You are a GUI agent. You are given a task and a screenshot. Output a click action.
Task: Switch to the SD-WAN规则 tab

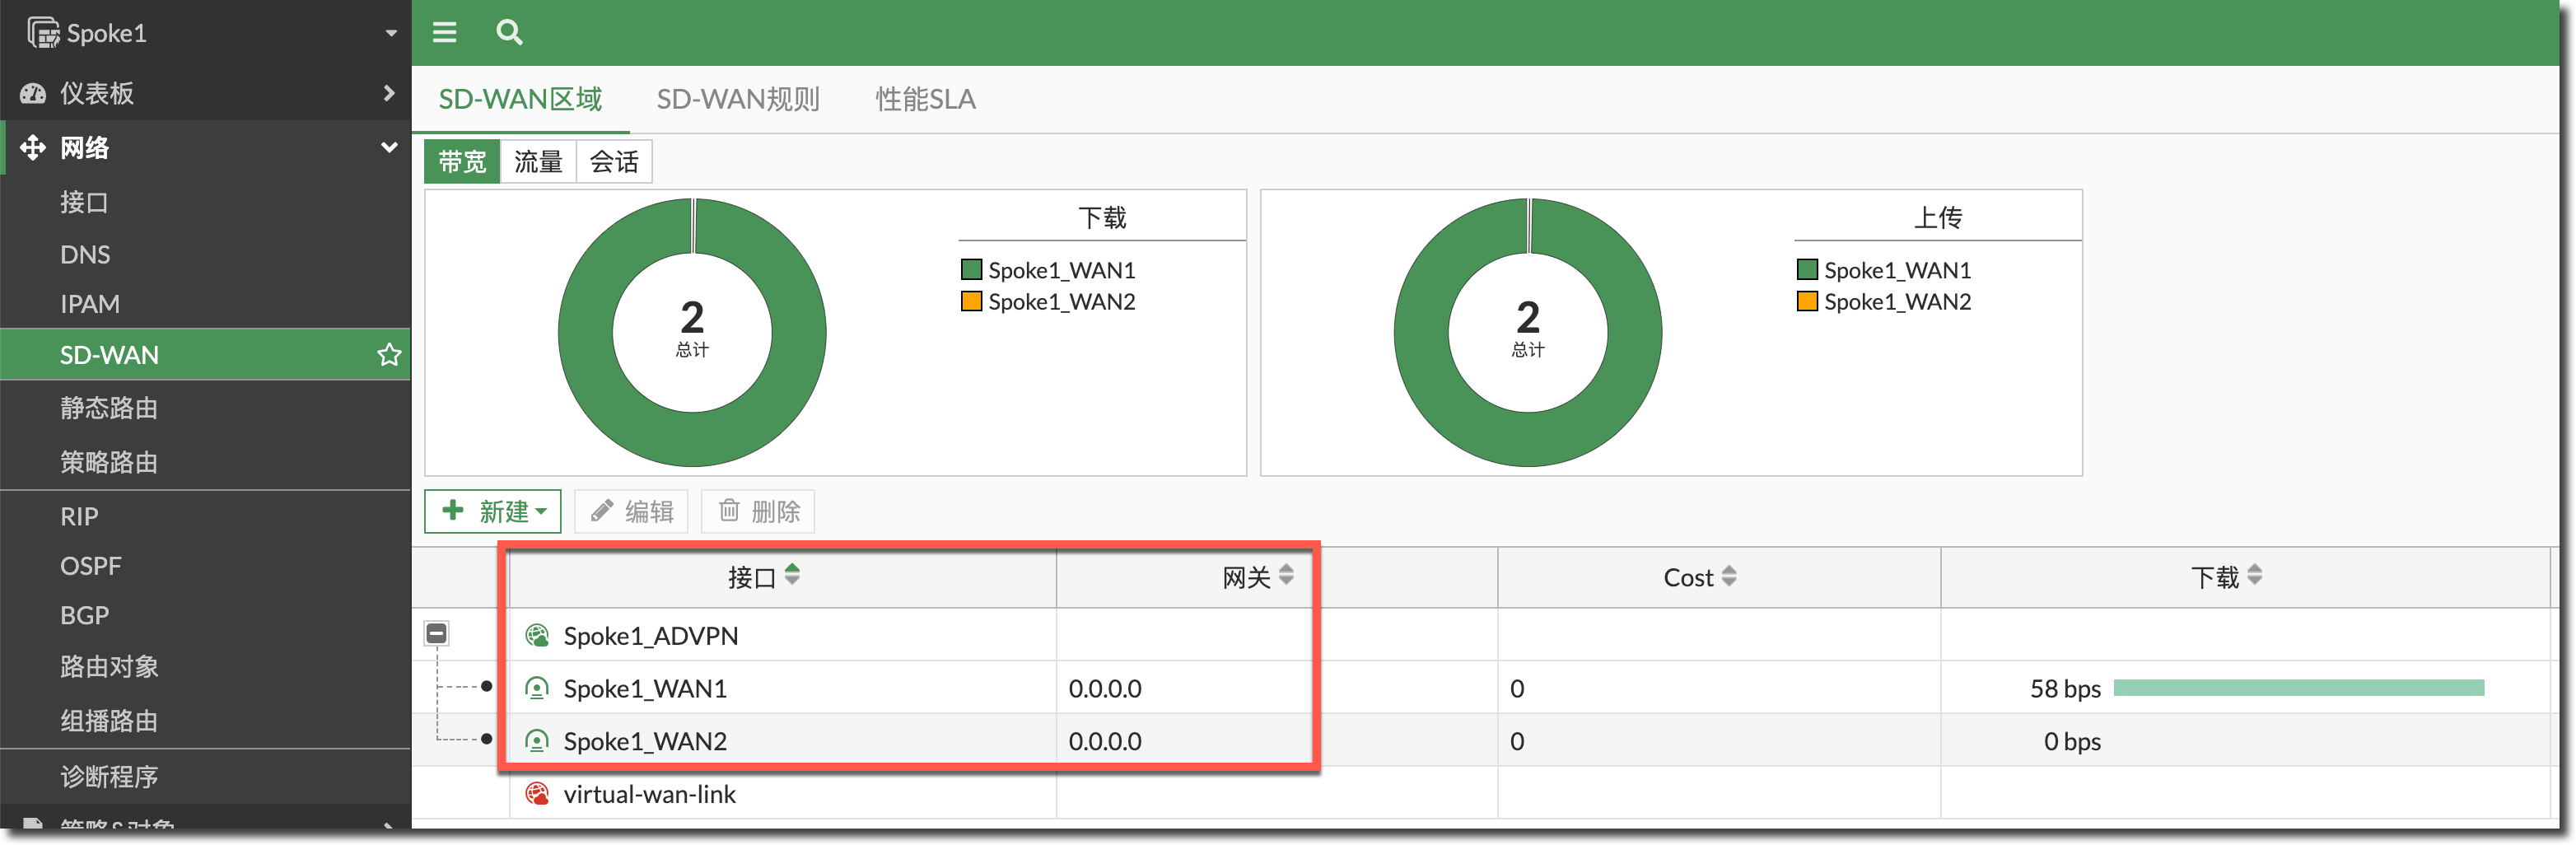(737, 99)
